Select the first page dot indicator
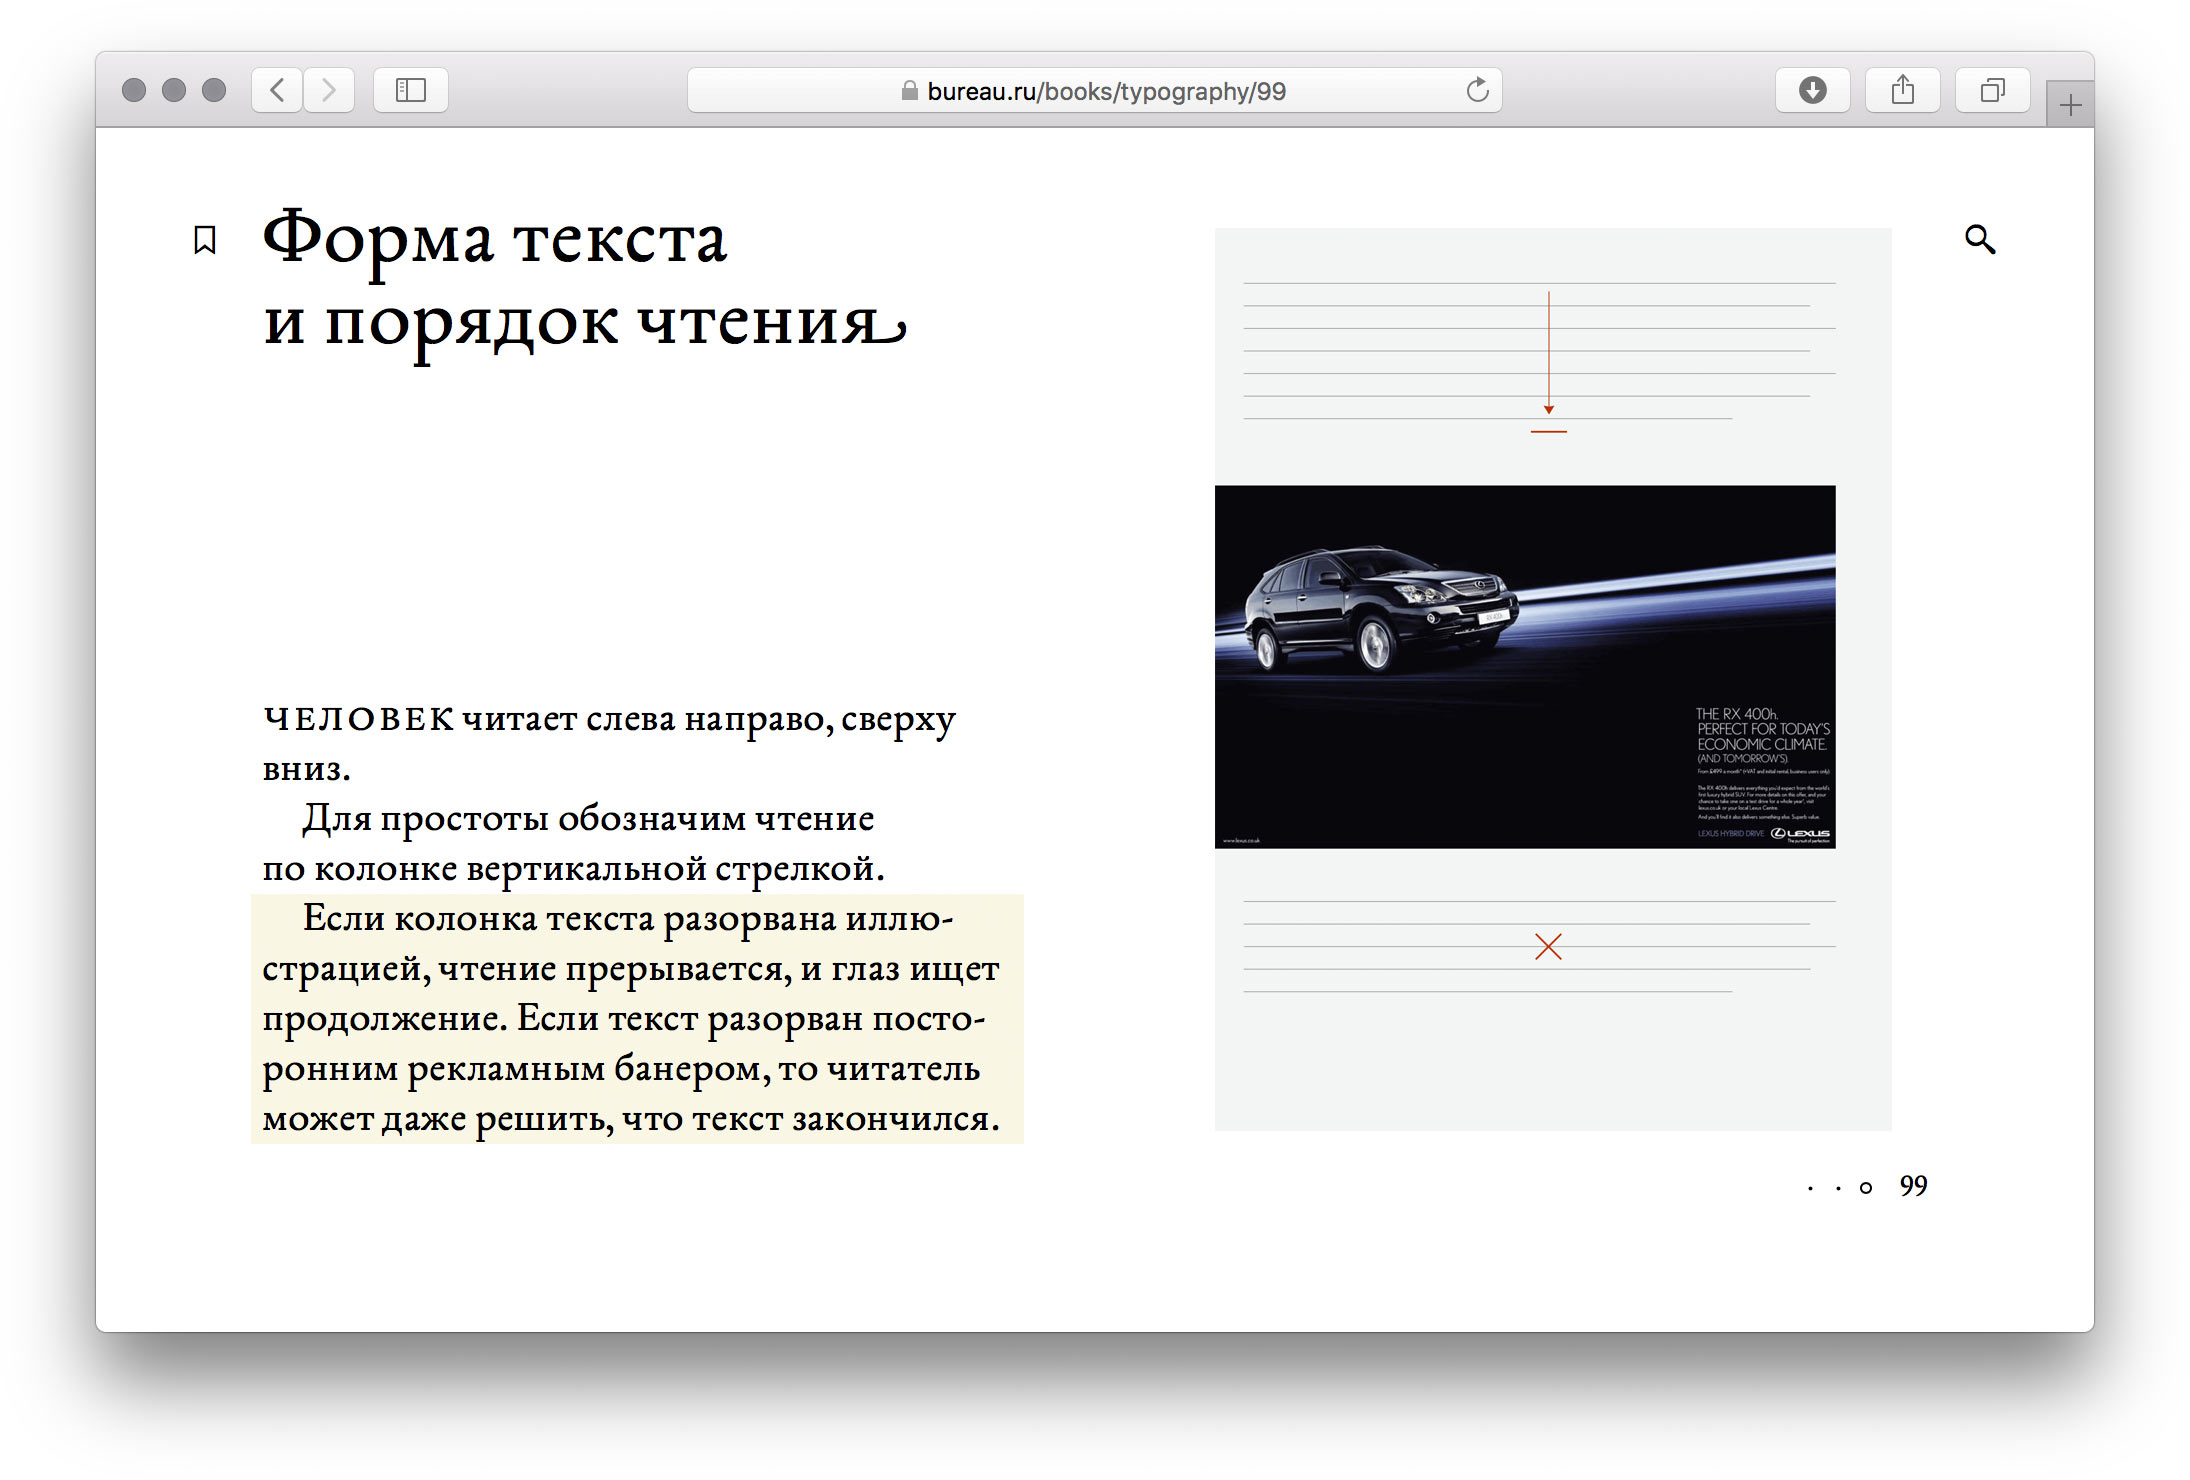2190x1480 pixels. click(x=1810, y=1188)
